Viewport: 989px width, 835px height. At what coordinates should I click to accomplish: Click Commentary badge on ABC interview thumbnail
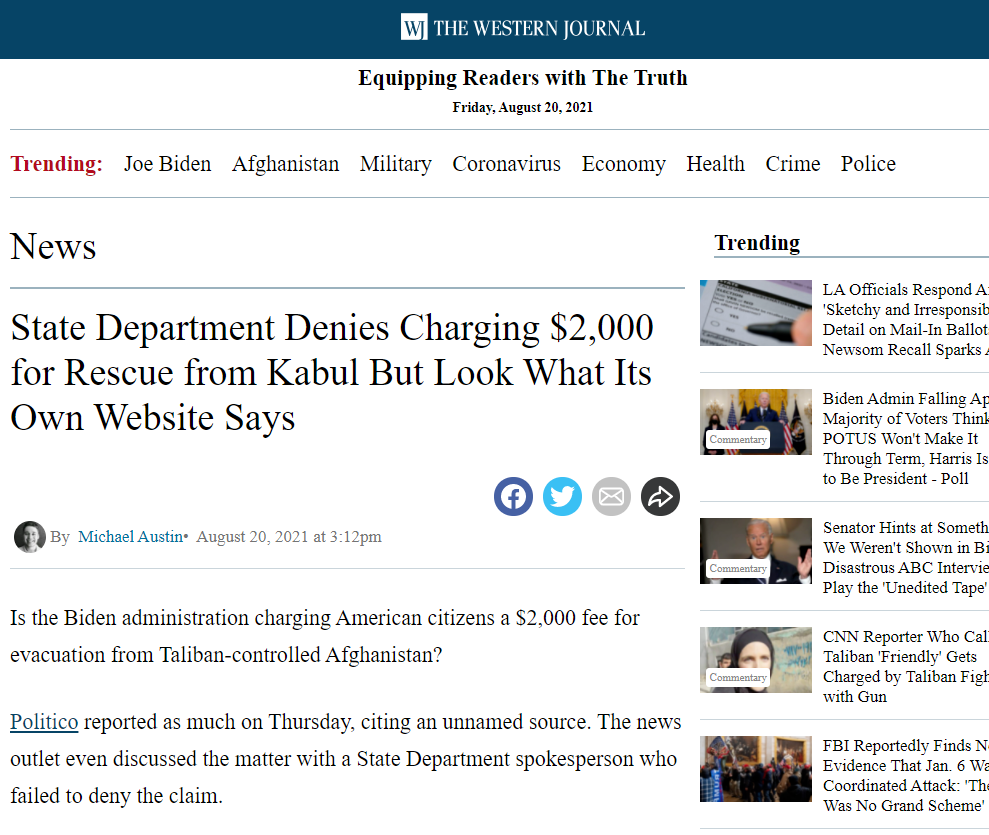click(738, 568)
